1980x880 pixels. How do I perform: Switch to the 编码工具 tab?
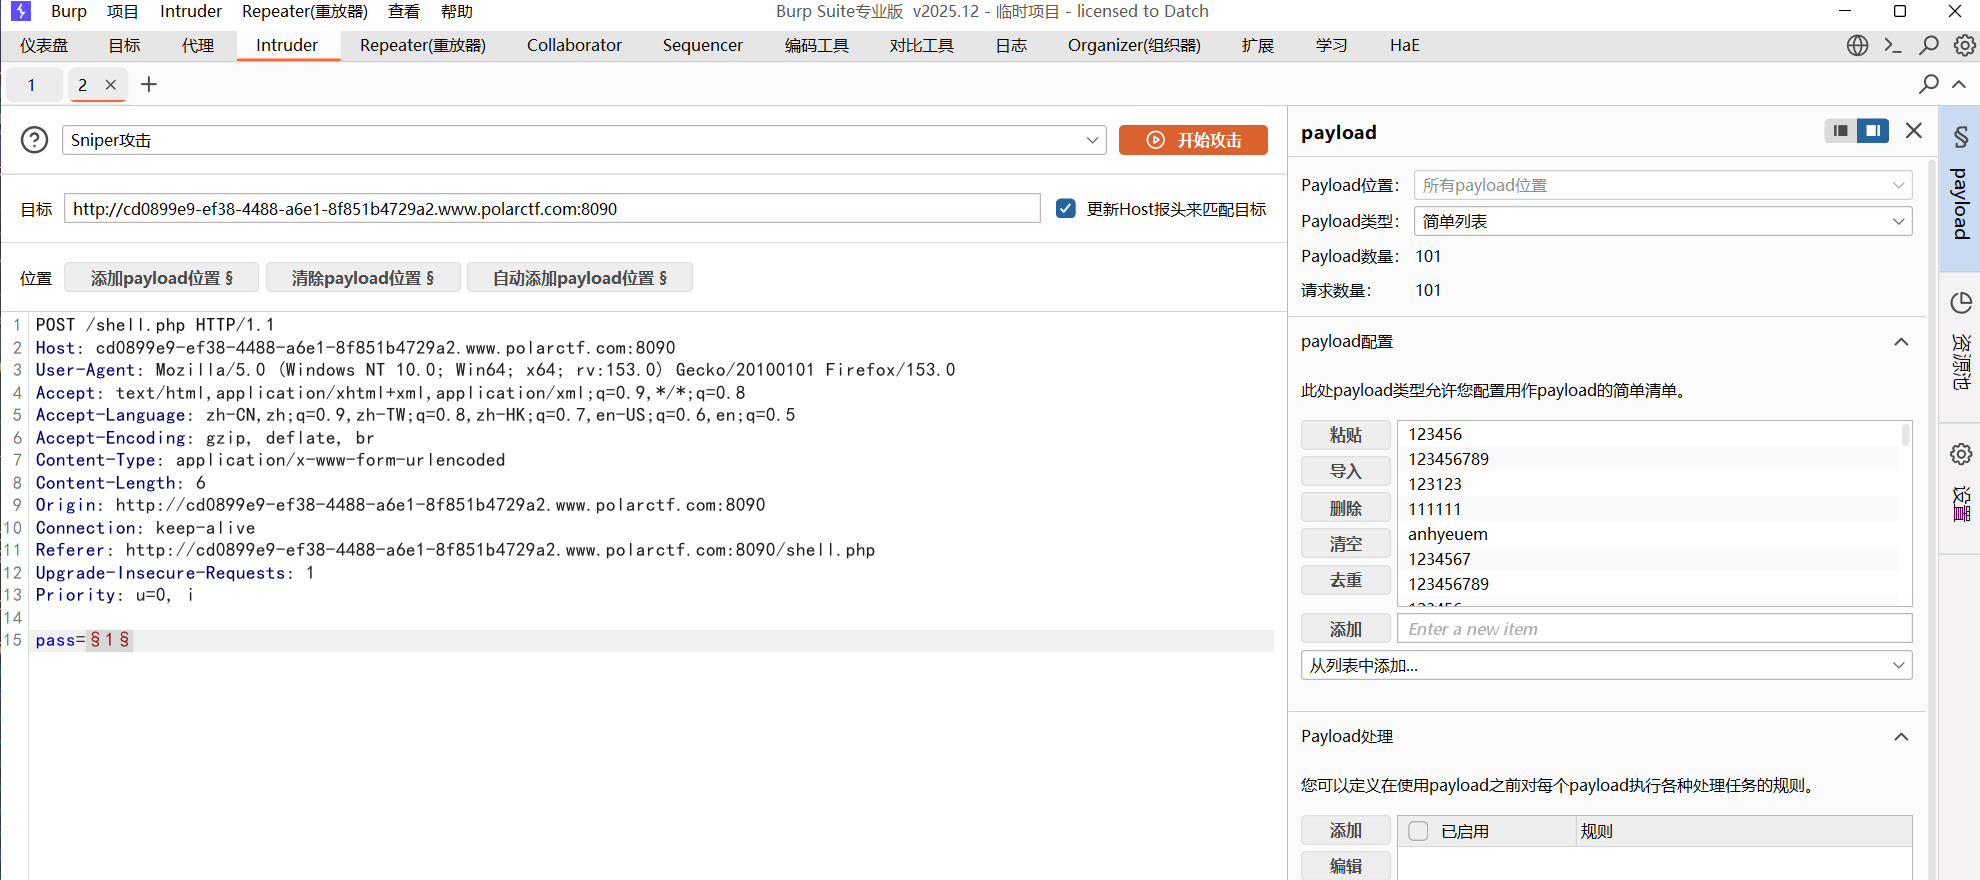817,45
